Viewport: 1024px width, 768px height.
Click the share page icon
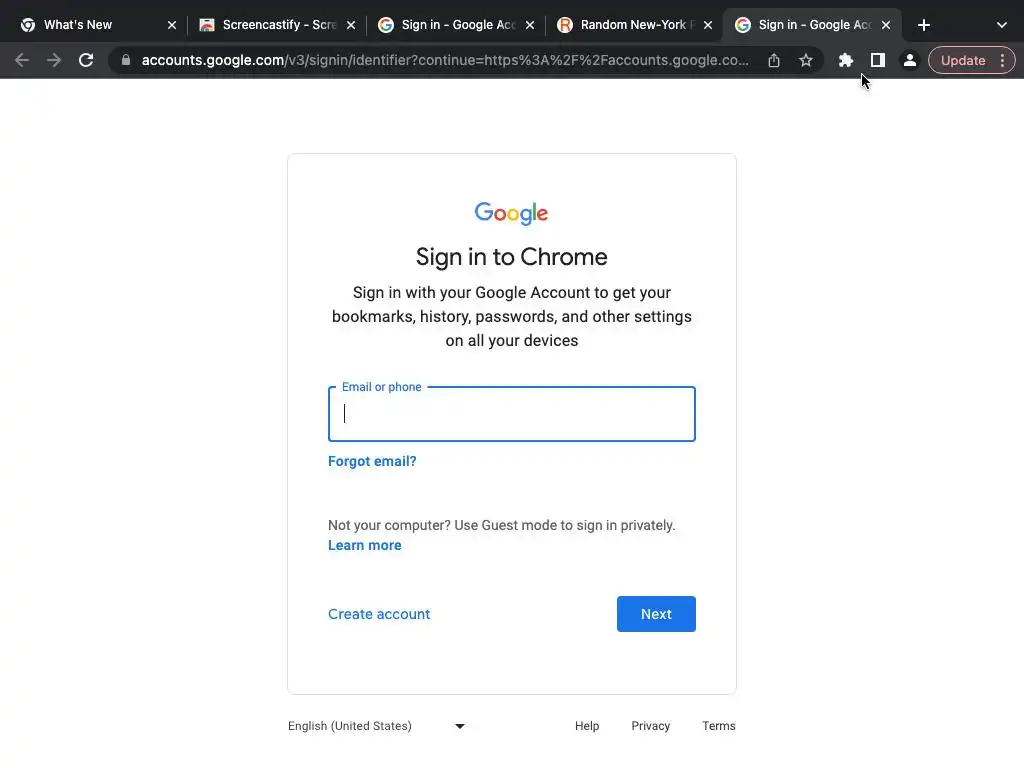[774, 60]
